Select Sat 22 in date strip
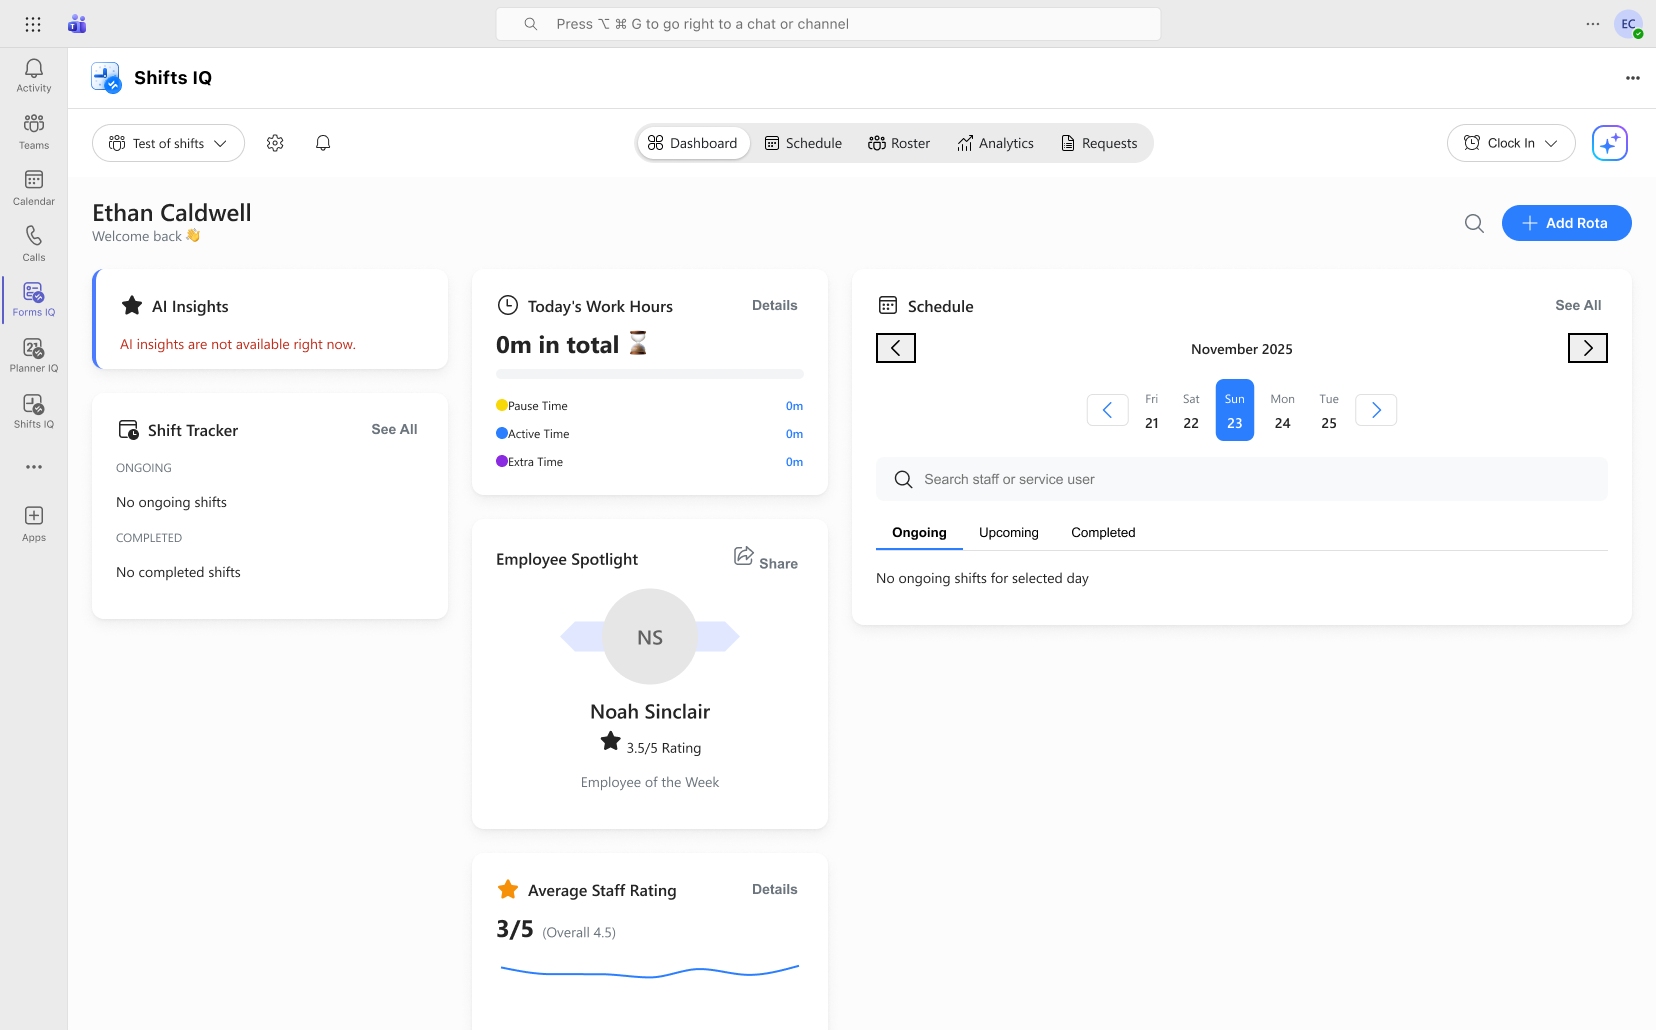This screenshot has height=1030, width=1656. tap(1191, 410)
